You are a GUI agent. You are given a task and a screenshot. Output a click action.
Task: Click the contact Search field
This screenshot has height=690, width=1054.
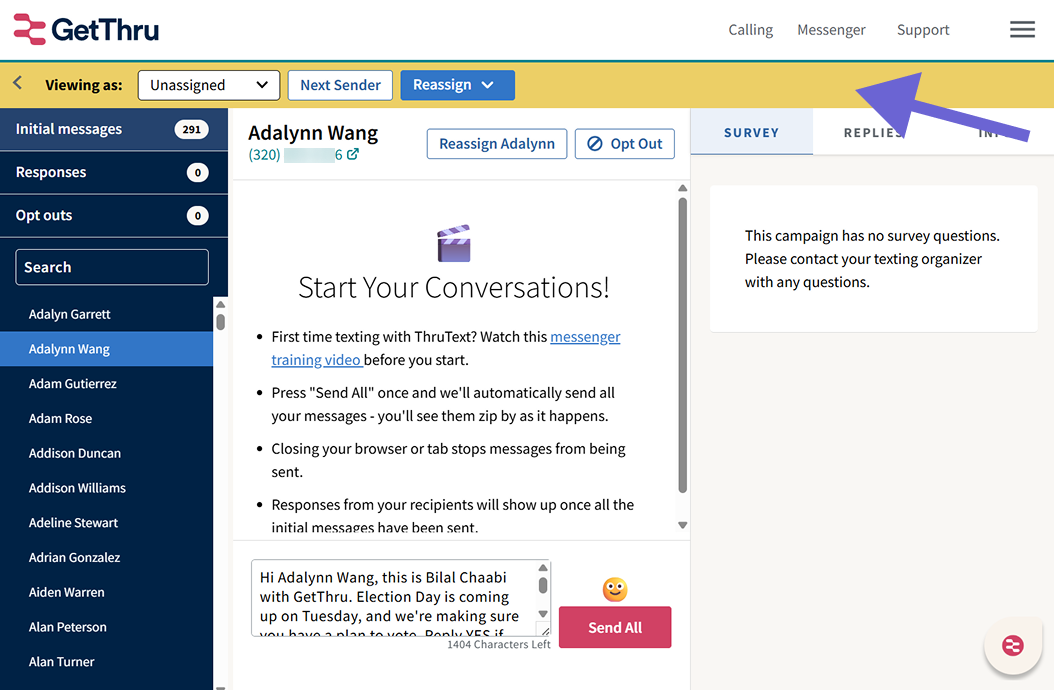112,267
